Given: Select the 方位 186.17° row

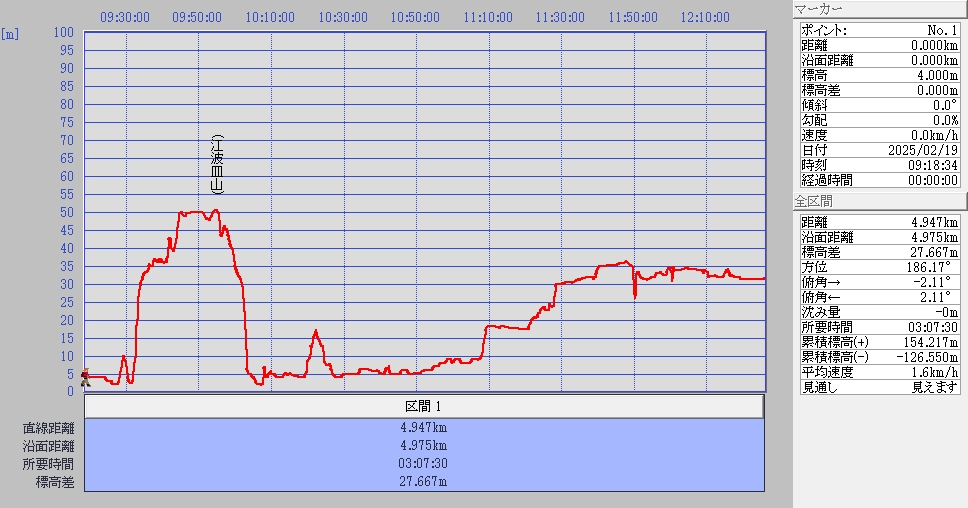Looking at the screenshot, I should pos(879,267).
